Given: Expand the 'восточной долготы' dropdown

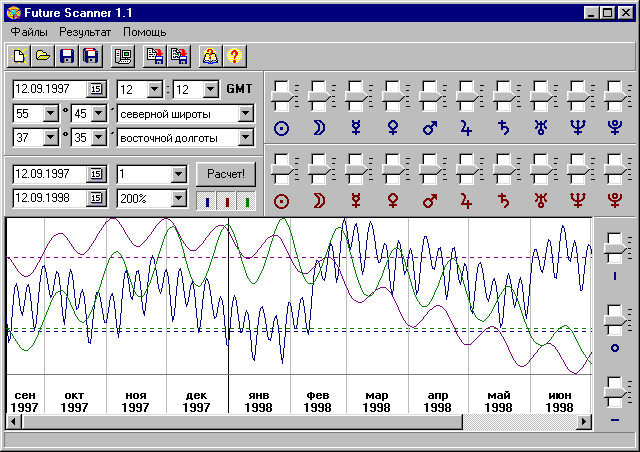Looking at the screenshot, I should click(x=245, y=138).
